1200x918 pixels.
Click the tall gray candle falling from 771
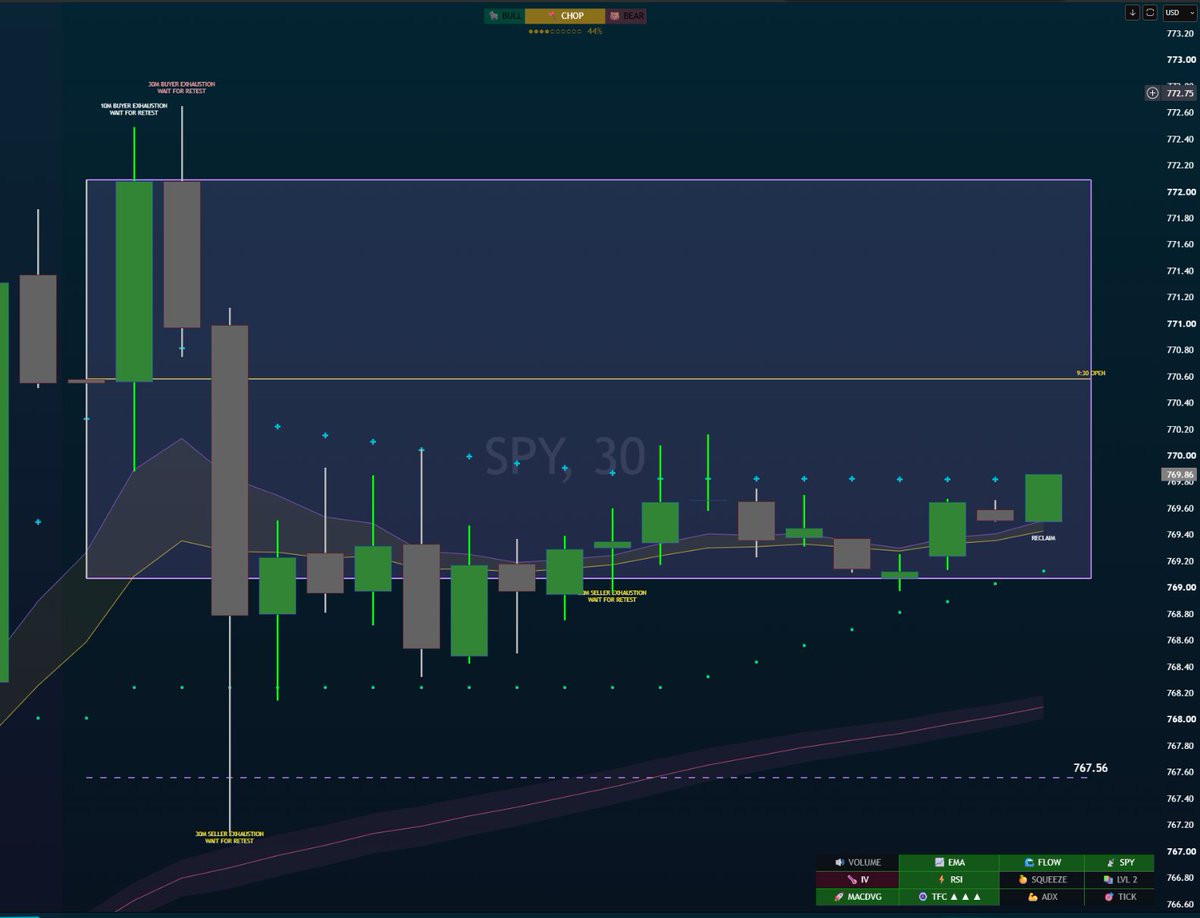(230, 470)
